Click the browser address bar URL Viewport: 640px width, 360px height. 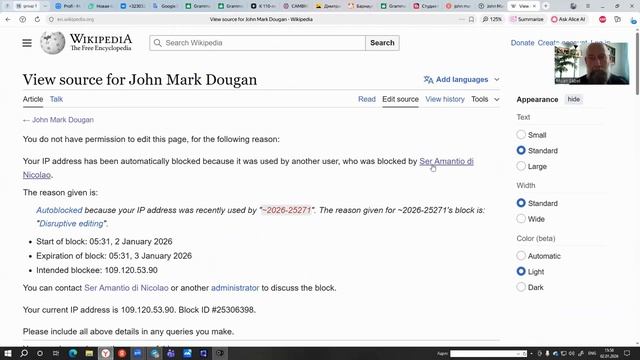click(76, 19)
